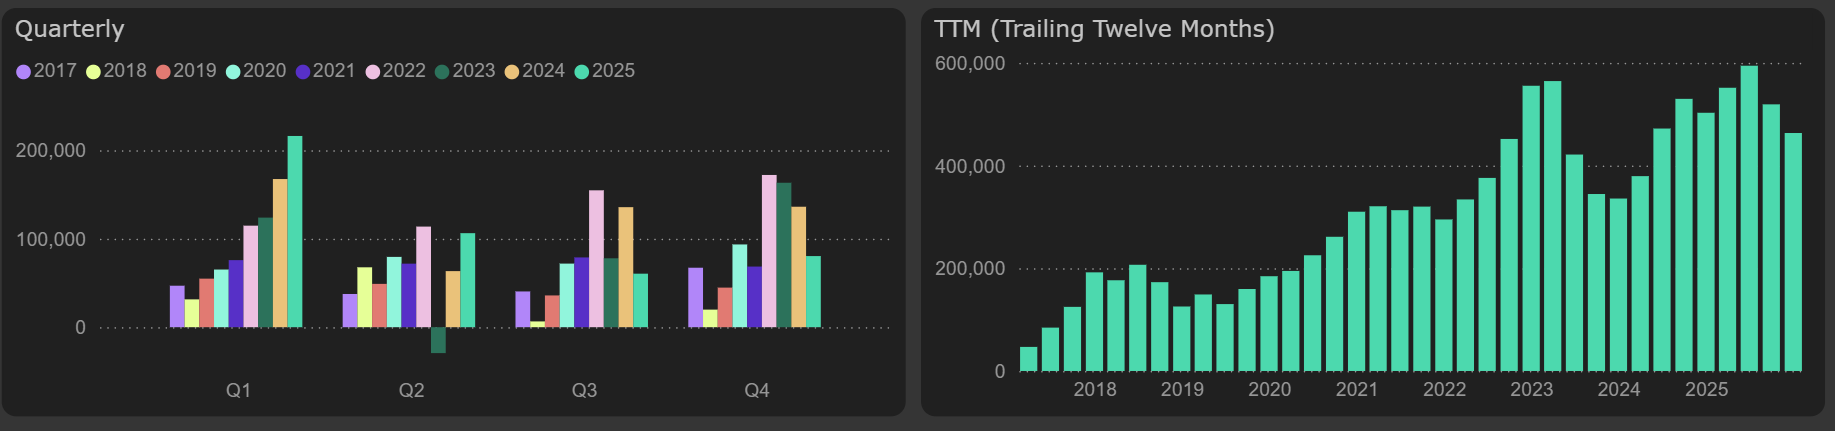Select the tallest Q1 bar for 2025
1835x431 pixels.
(295, 232)
